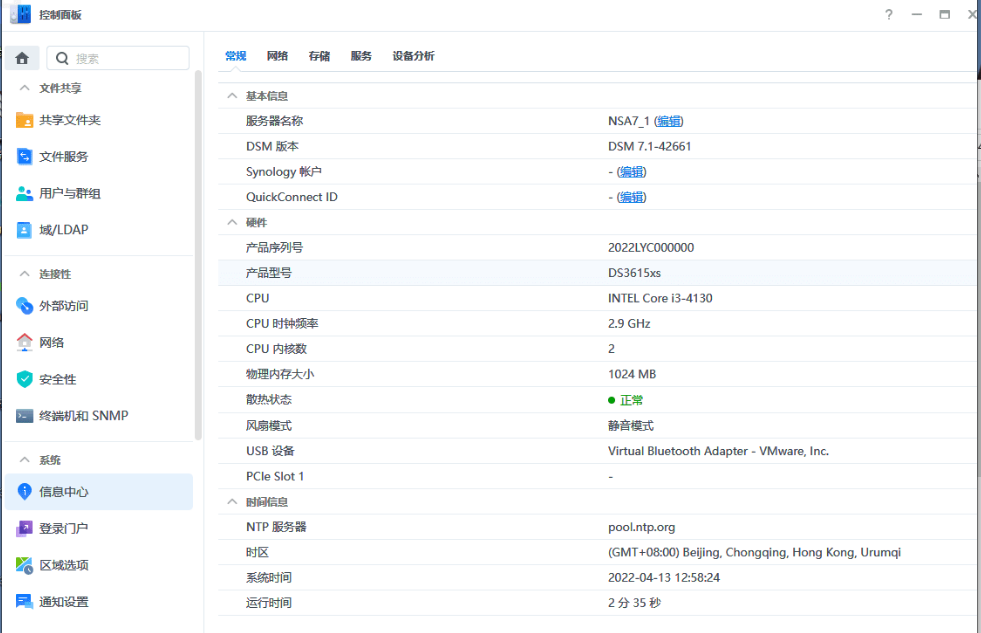Click the CPU 内核数 row label
The height and width of the screenshot is (633, 981).
(x=276, y=349)
